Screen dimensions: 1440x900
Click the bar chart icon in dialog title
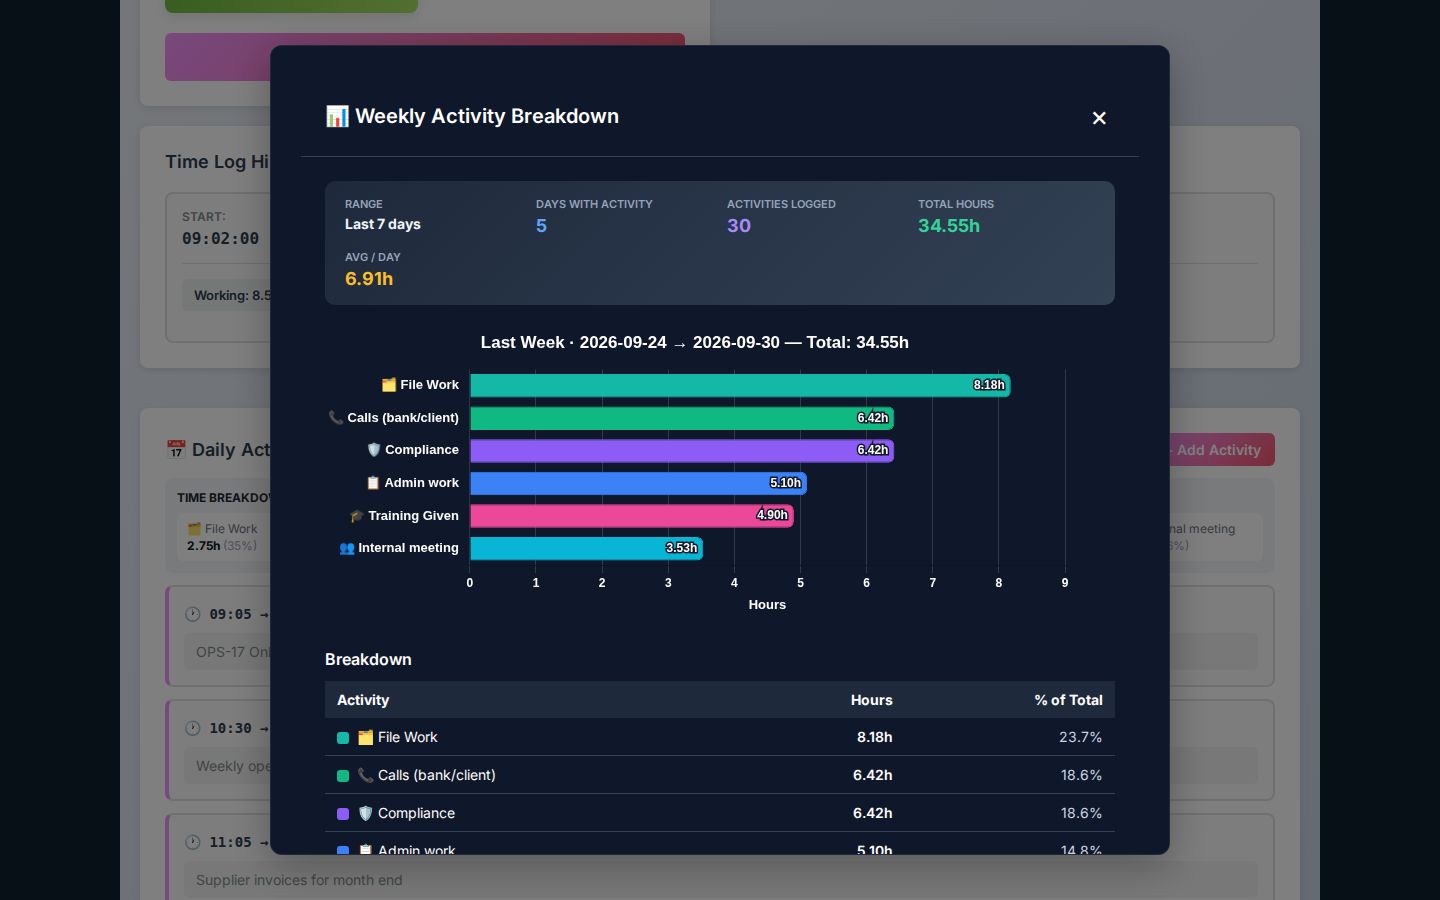337,116
